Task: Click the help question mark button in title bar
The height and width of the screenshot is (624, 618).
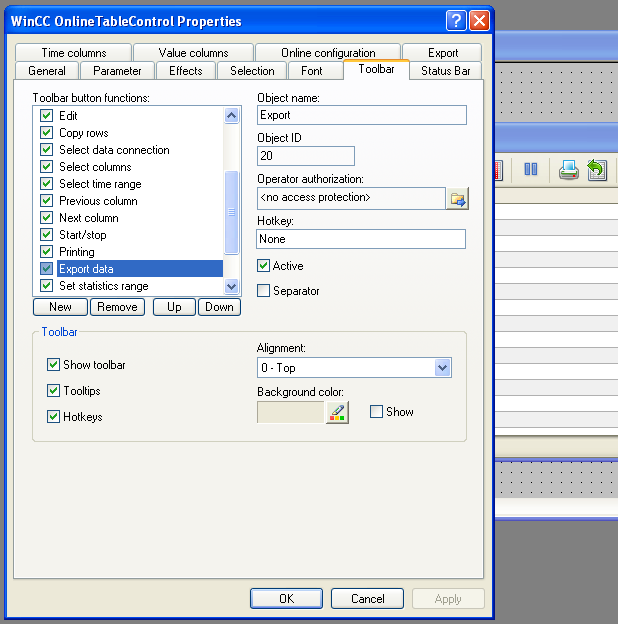Action: [x=456, y=20]
